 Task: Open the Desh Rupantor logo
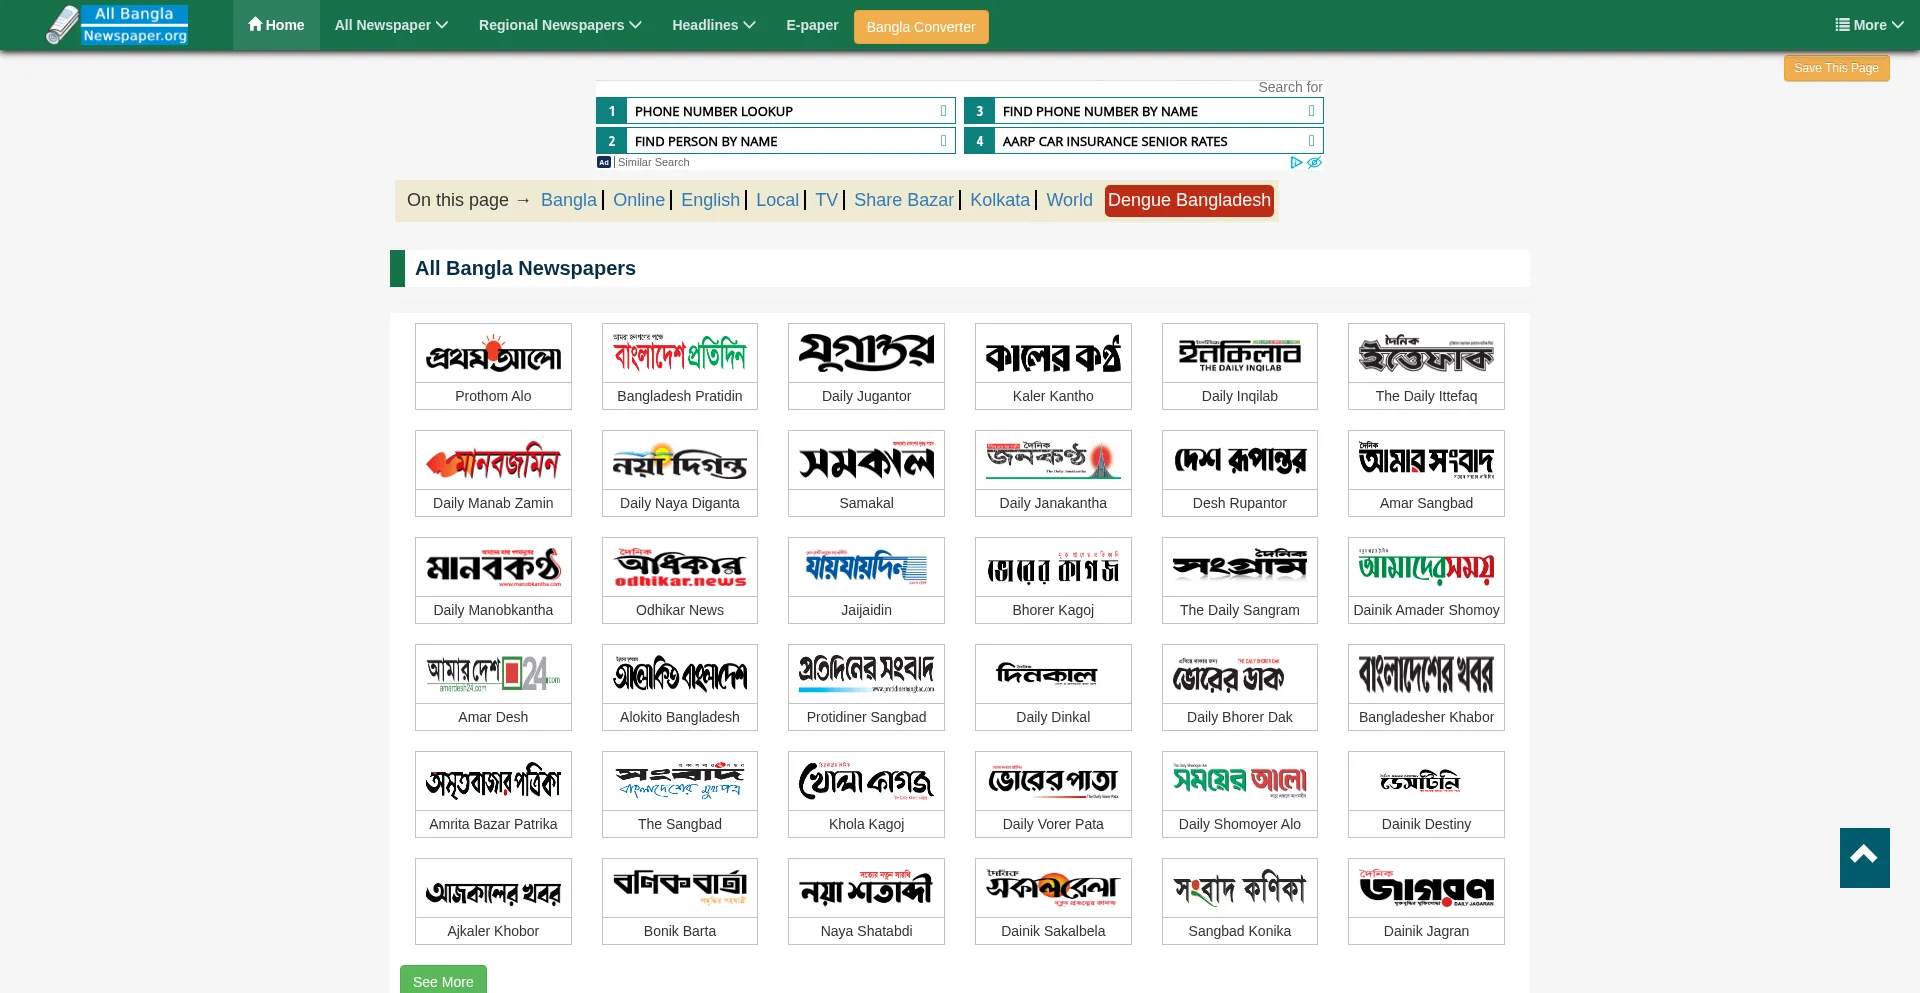tap(1240, 460)
